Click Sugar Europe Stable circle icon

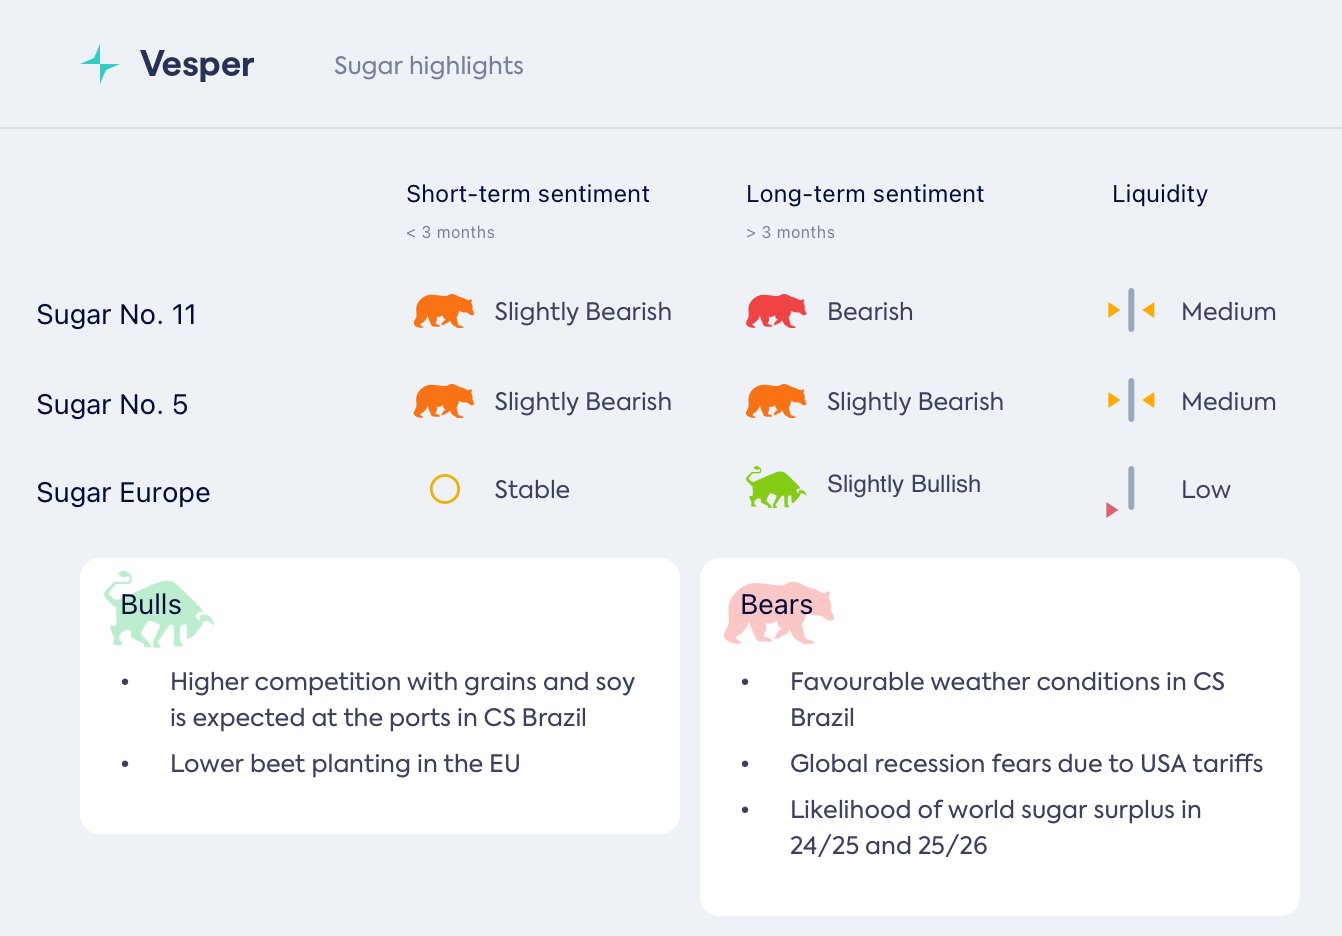[x=444, y=489]
